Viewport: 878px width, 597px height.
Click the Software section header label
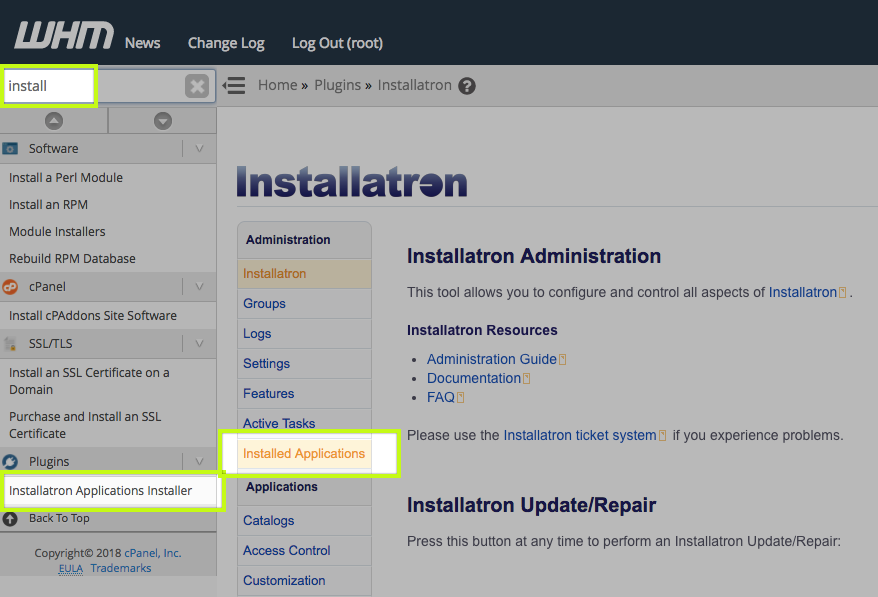54,148
